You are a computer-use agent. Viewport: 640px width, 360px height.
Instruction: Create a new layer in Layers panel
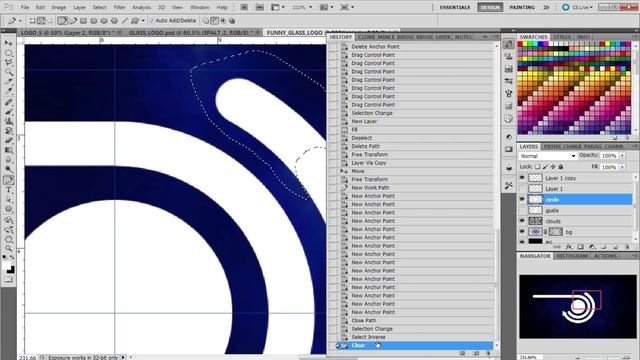616,247
